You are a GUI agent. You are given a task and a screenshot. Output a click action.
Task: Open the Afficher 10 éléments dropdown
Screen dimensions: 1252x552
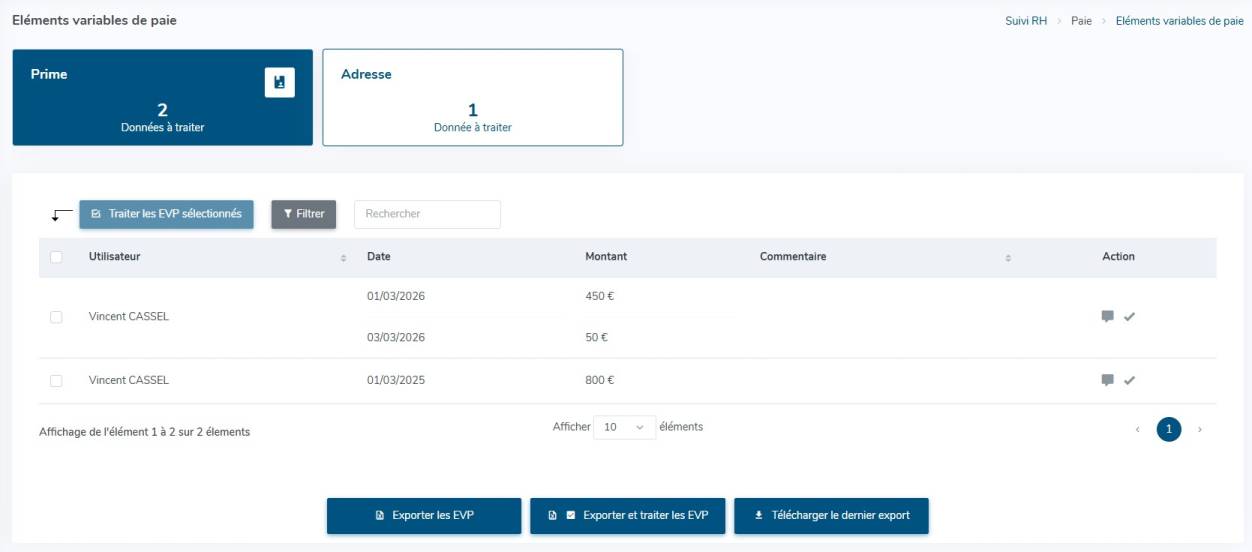pos(624,427)
